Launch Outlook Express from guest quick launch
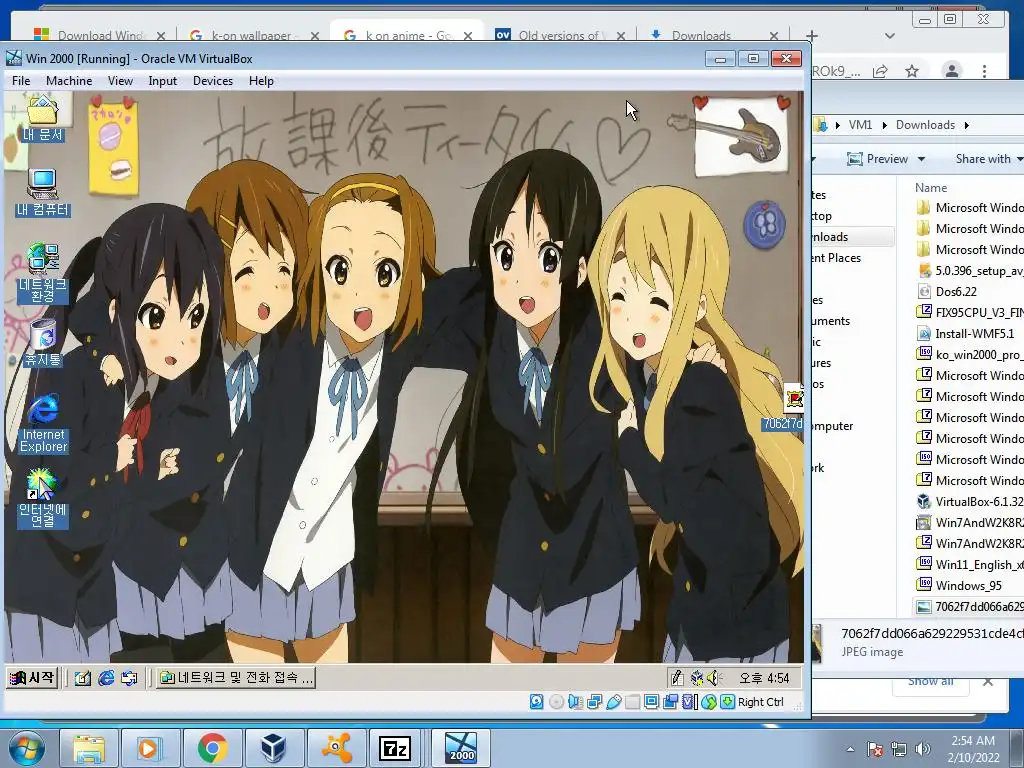This screenshot has width=1024, height=768. (129, 679)
